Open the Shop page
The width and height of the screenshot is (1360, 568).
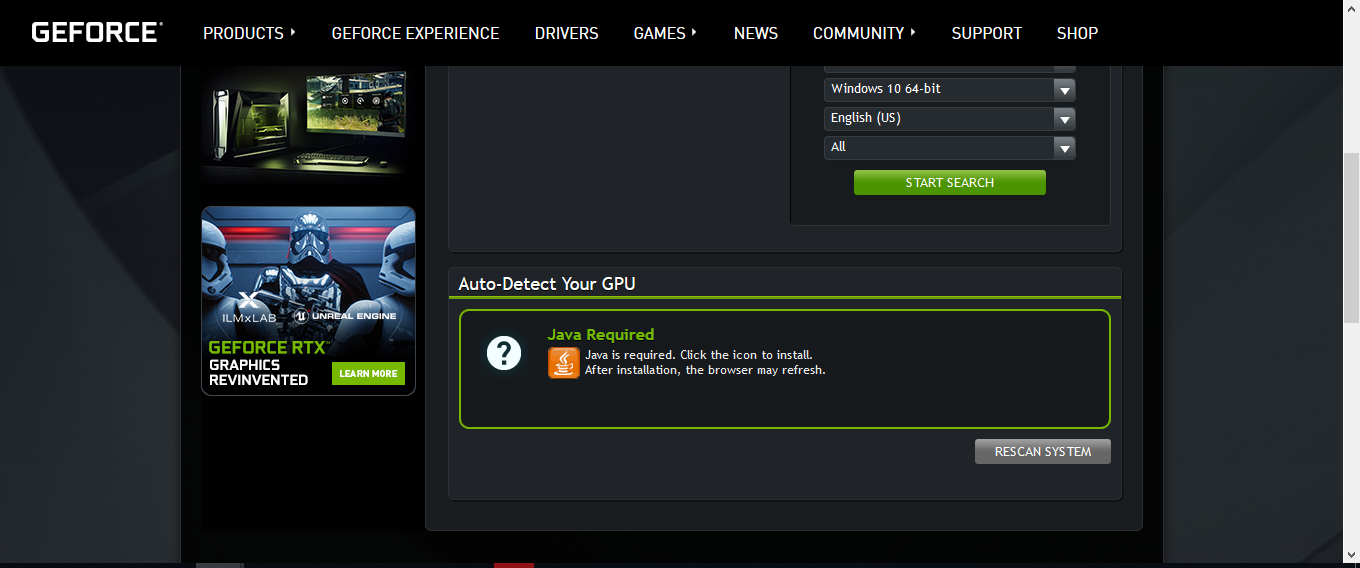pyautogui.click(x=1077, y=33)
